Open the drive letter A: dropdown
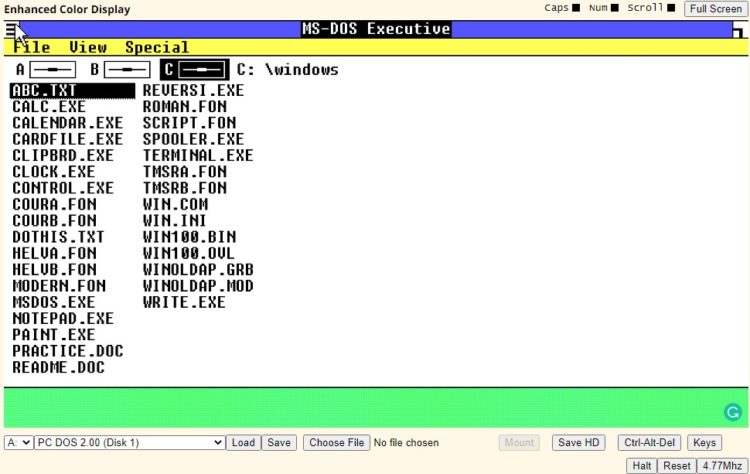This screenshot has height=474, width=750. (18, 442)
